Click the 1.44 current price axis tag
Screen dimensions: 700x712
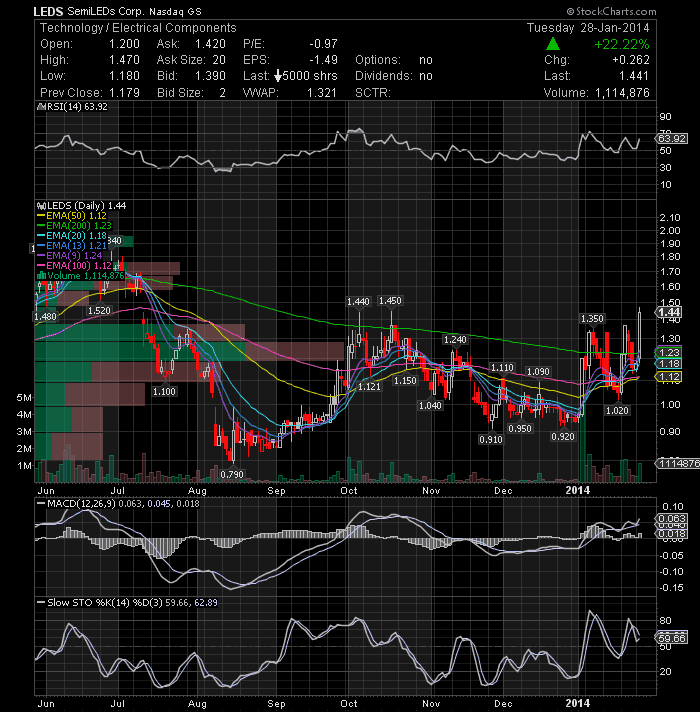click(x=668, y=312)
